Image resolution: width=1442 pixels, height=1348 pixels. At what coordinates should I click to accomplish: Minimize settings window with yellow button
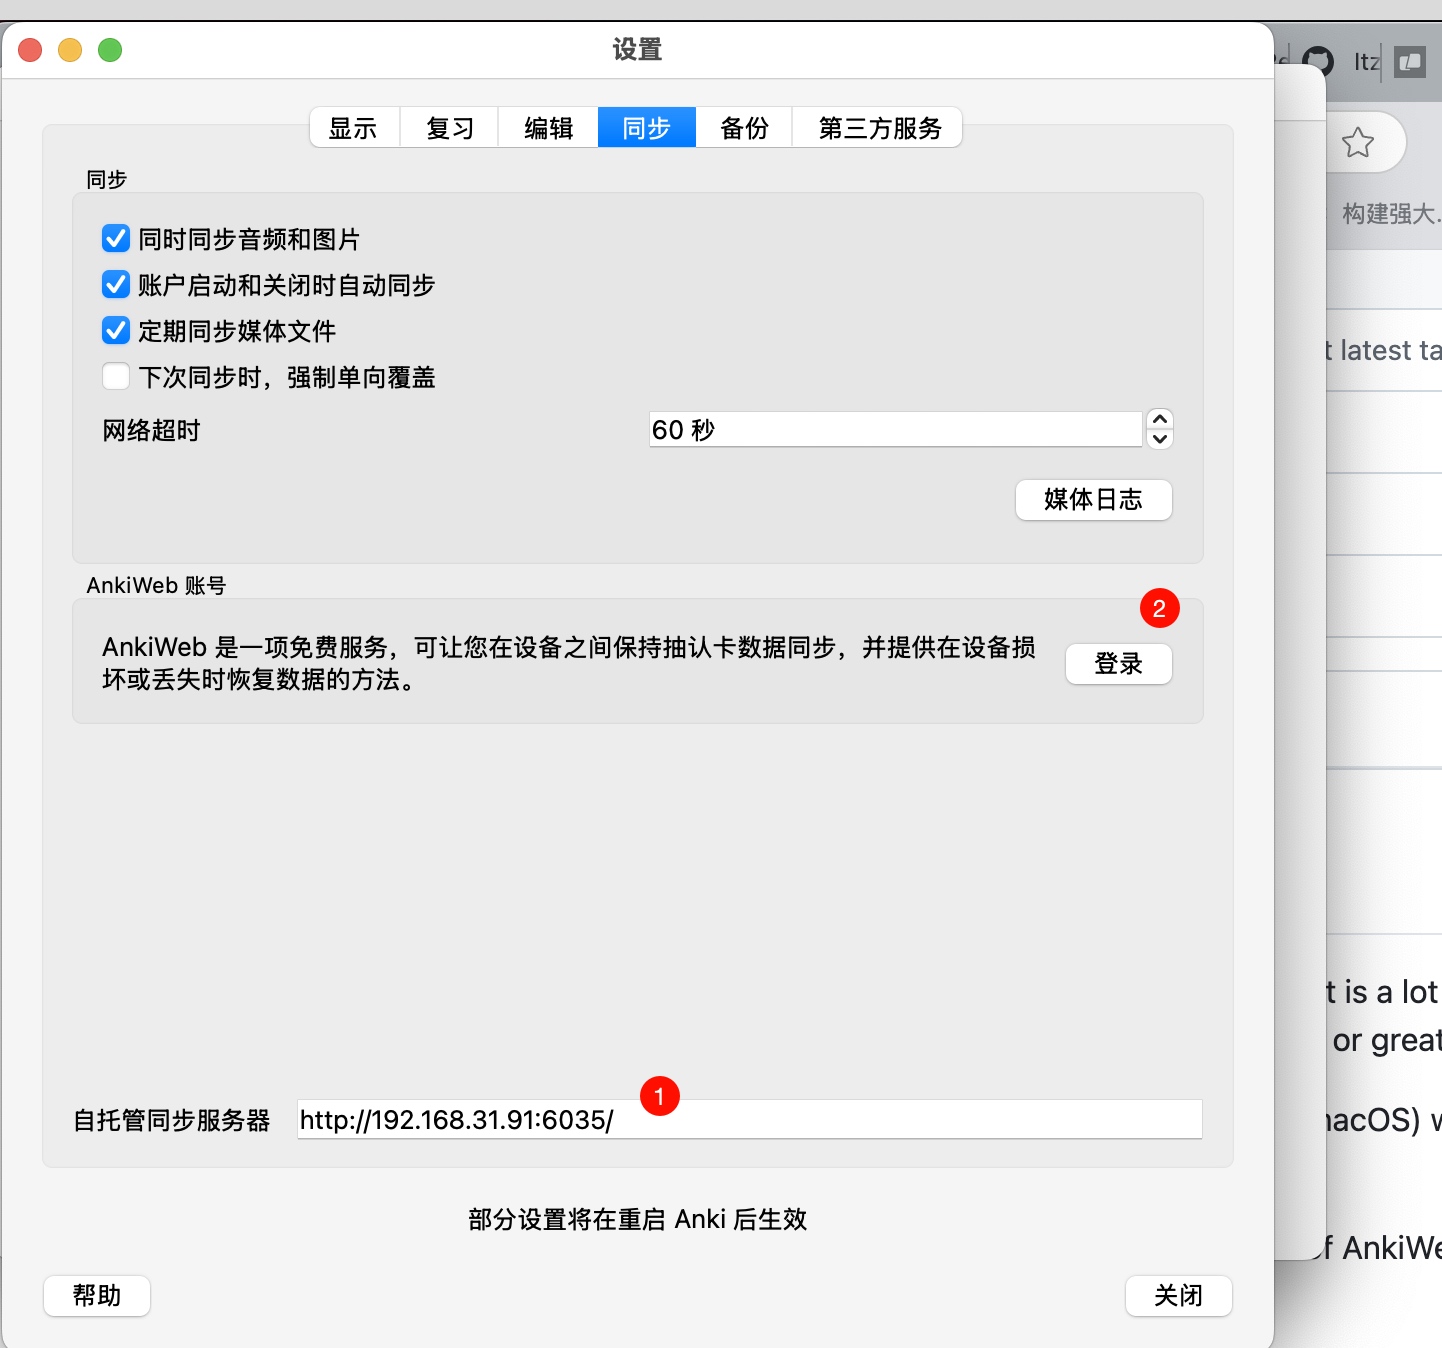tap(70, 50)
